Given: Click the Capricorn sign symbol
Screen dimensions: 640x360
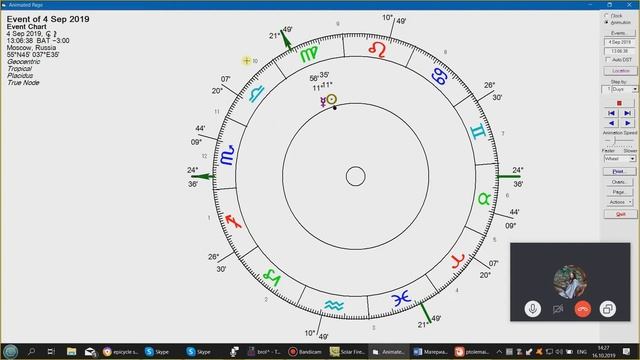Looking at the screenshot, I should tap(272, 277).
